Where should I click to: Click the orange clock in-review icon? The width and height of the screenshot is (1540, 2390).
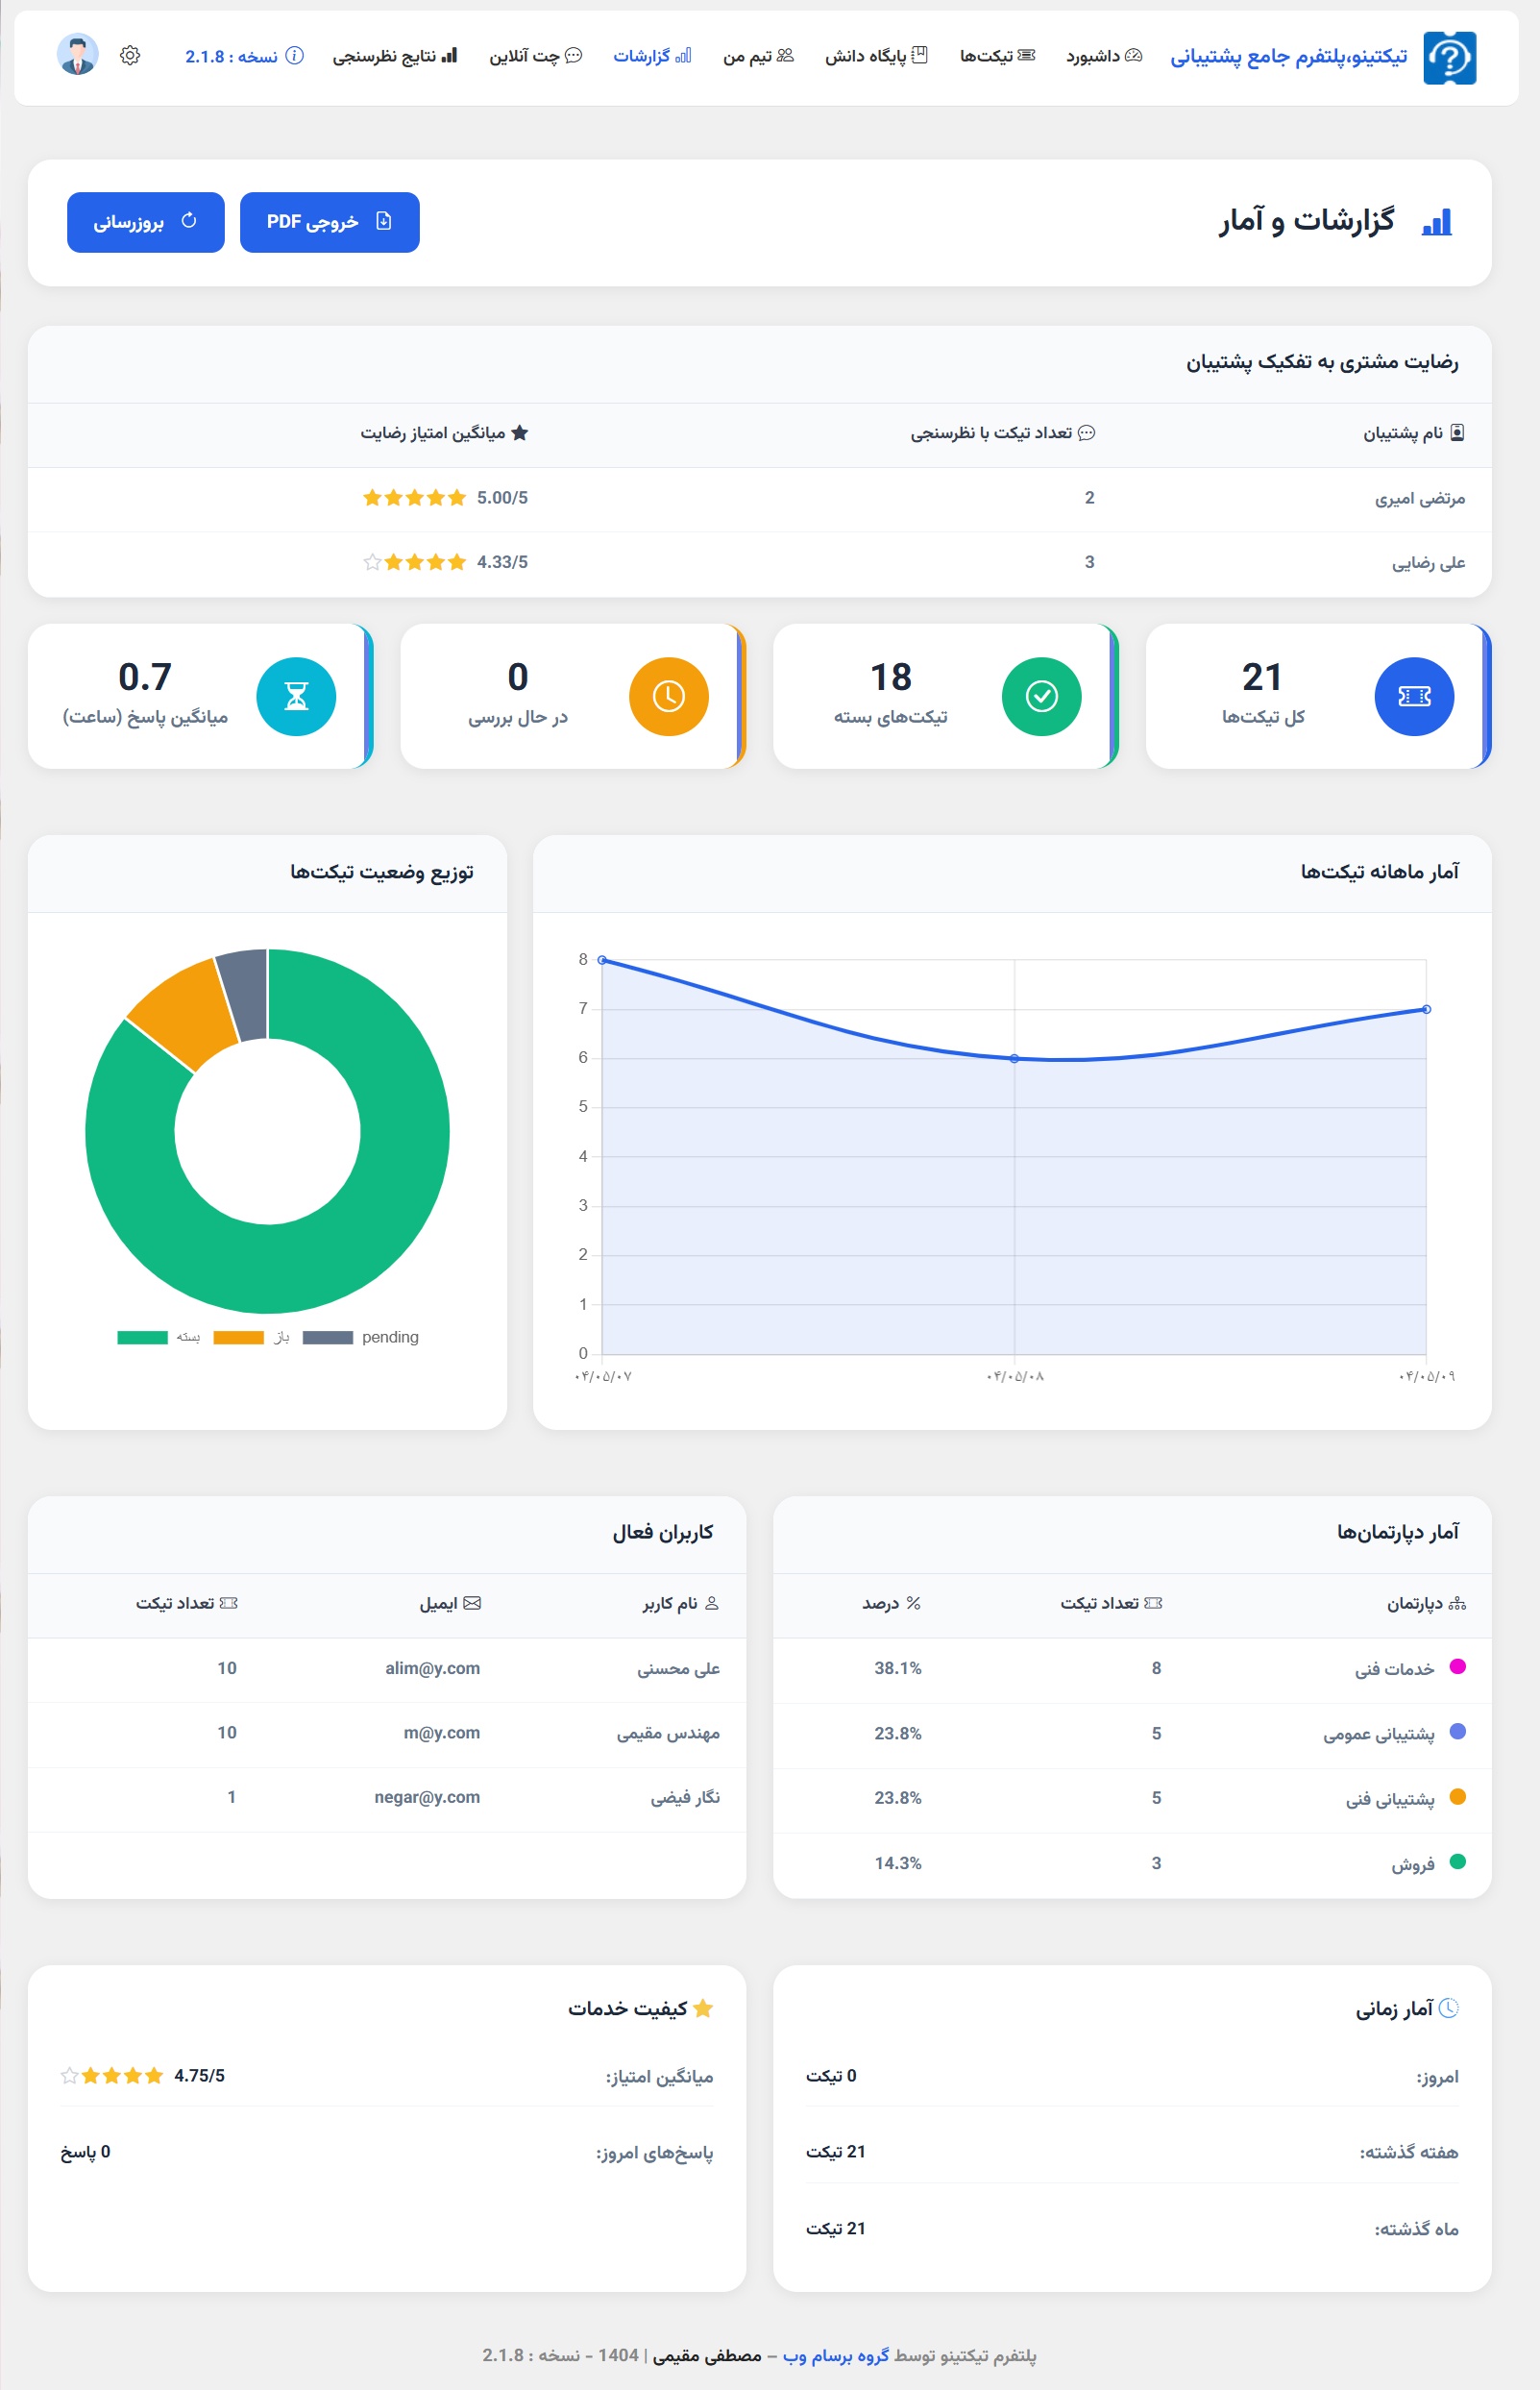(x=668, y=697)
